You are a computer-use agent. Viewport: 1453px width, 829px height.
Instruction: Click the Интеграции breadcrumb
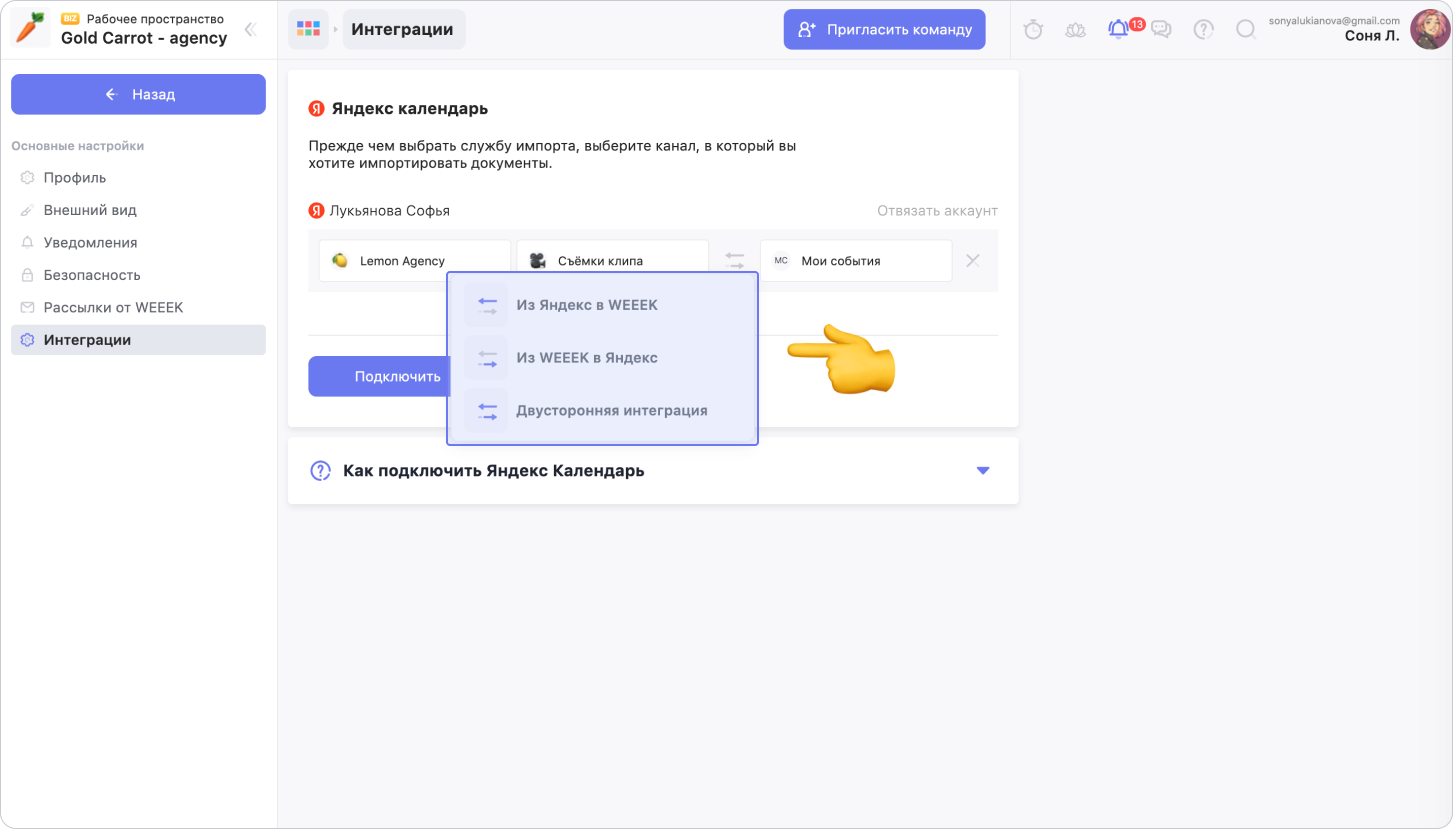[403, 29]
